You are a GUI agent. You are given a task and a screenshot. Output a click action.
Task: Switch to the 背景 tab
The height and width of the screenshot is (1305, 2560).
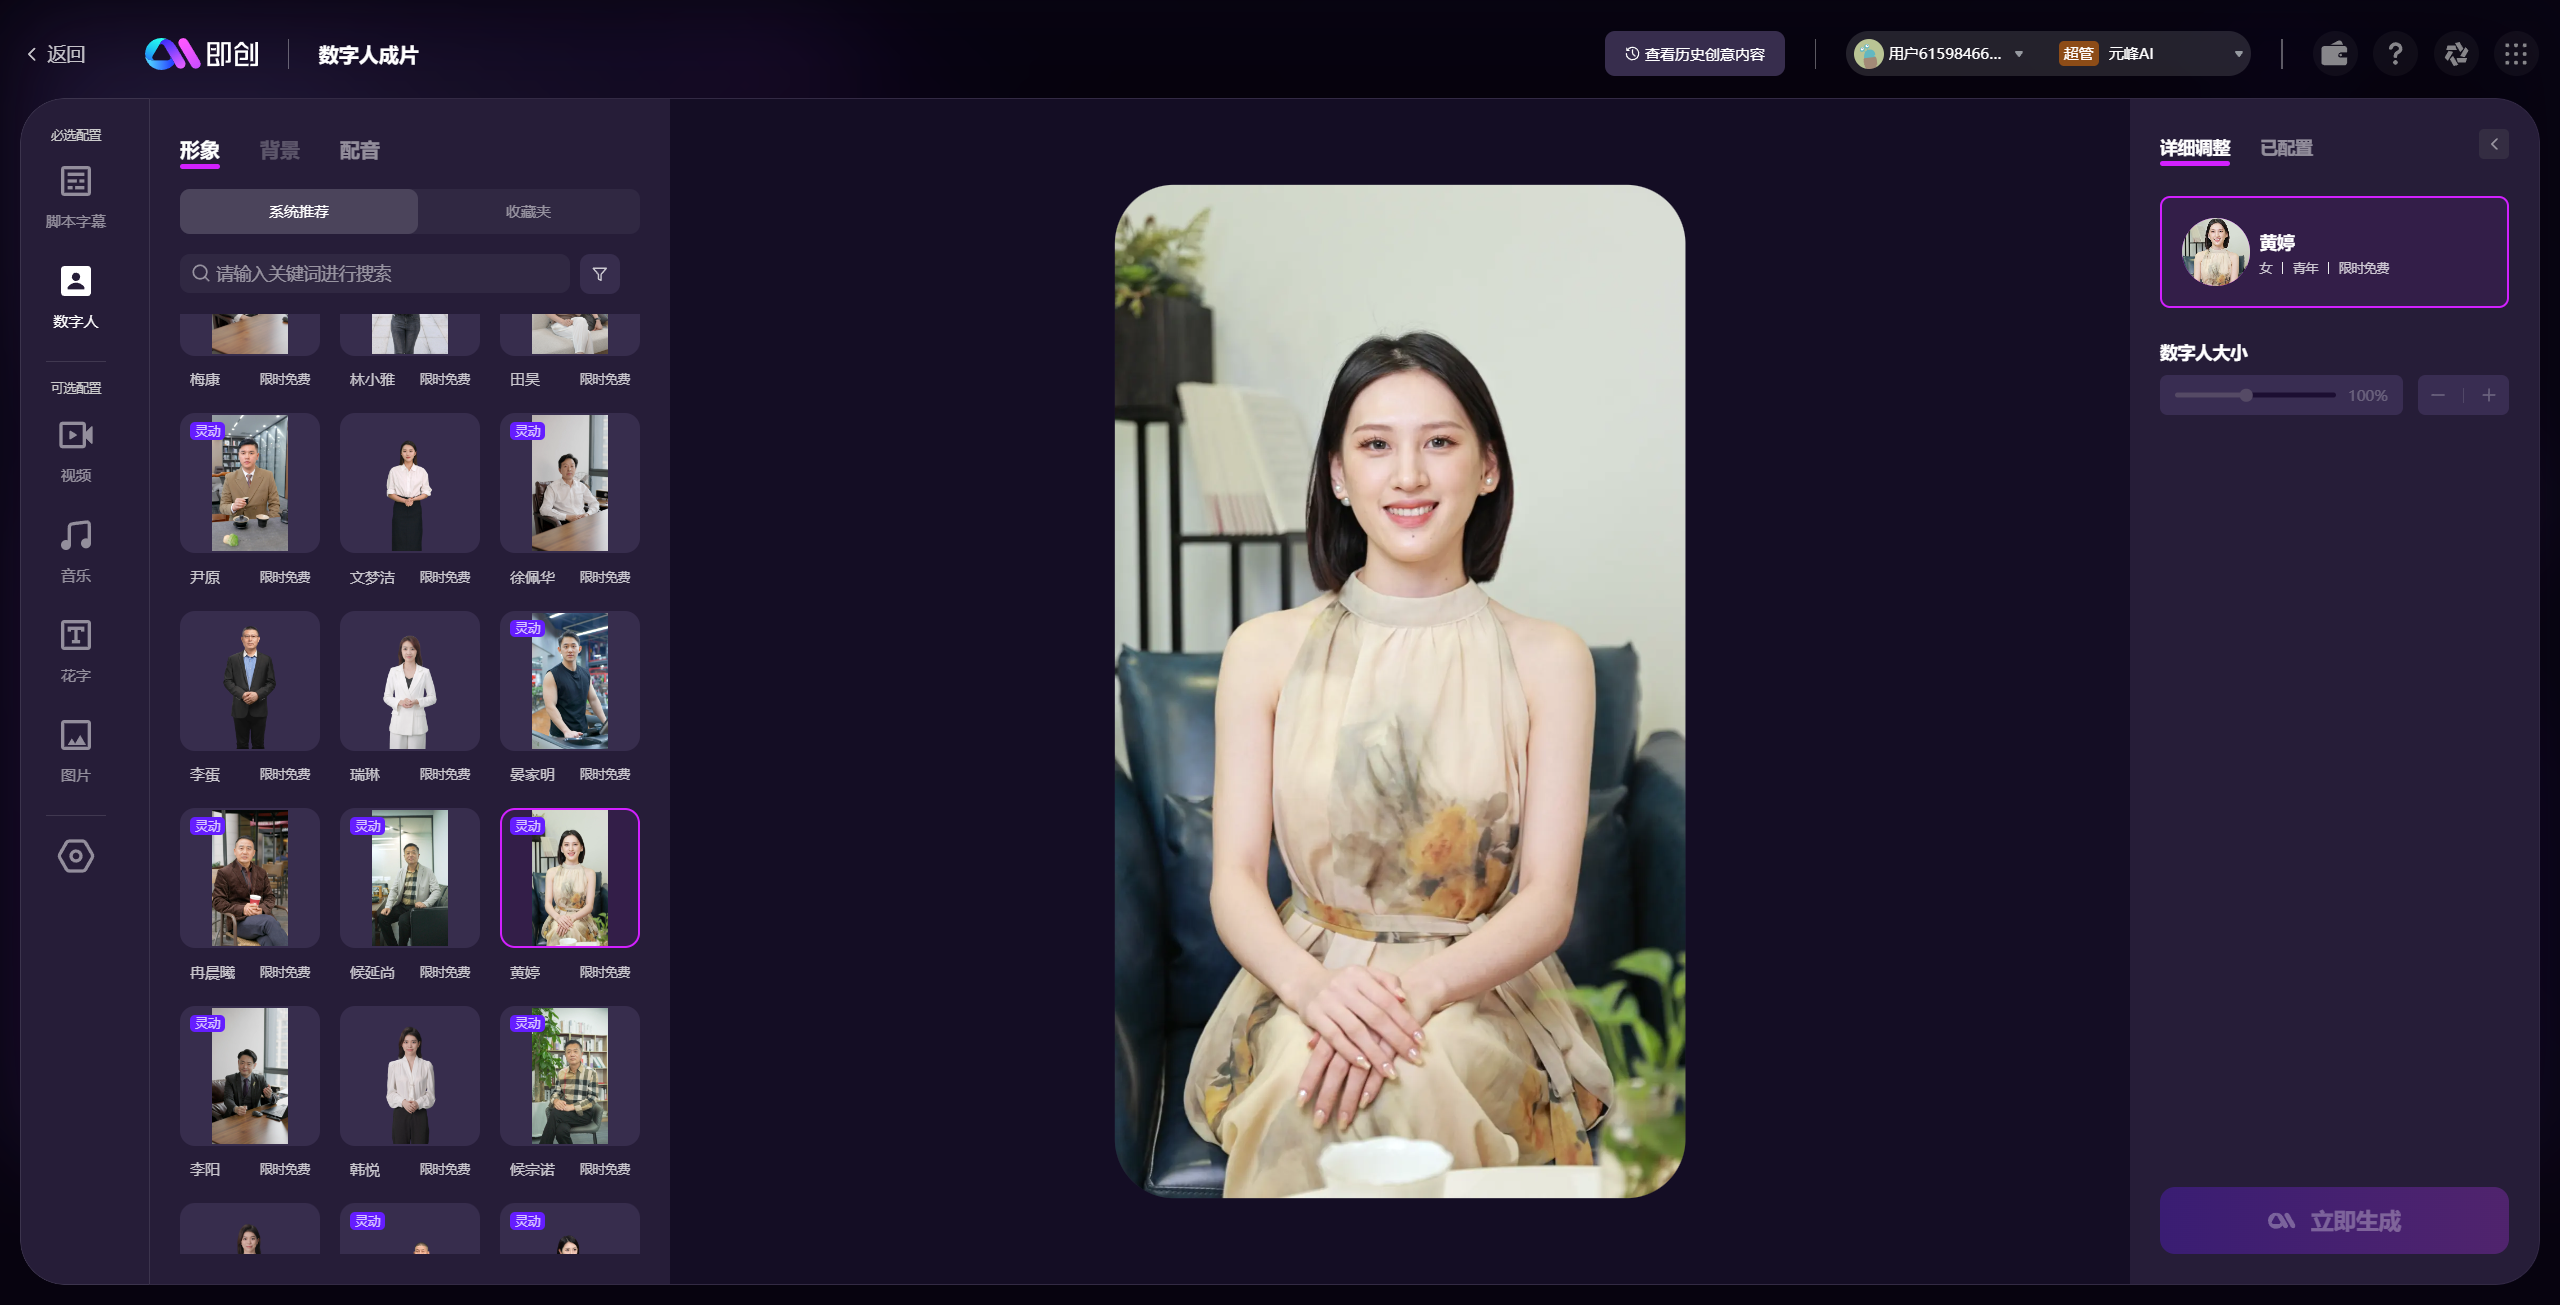click(x=279, y=151)
